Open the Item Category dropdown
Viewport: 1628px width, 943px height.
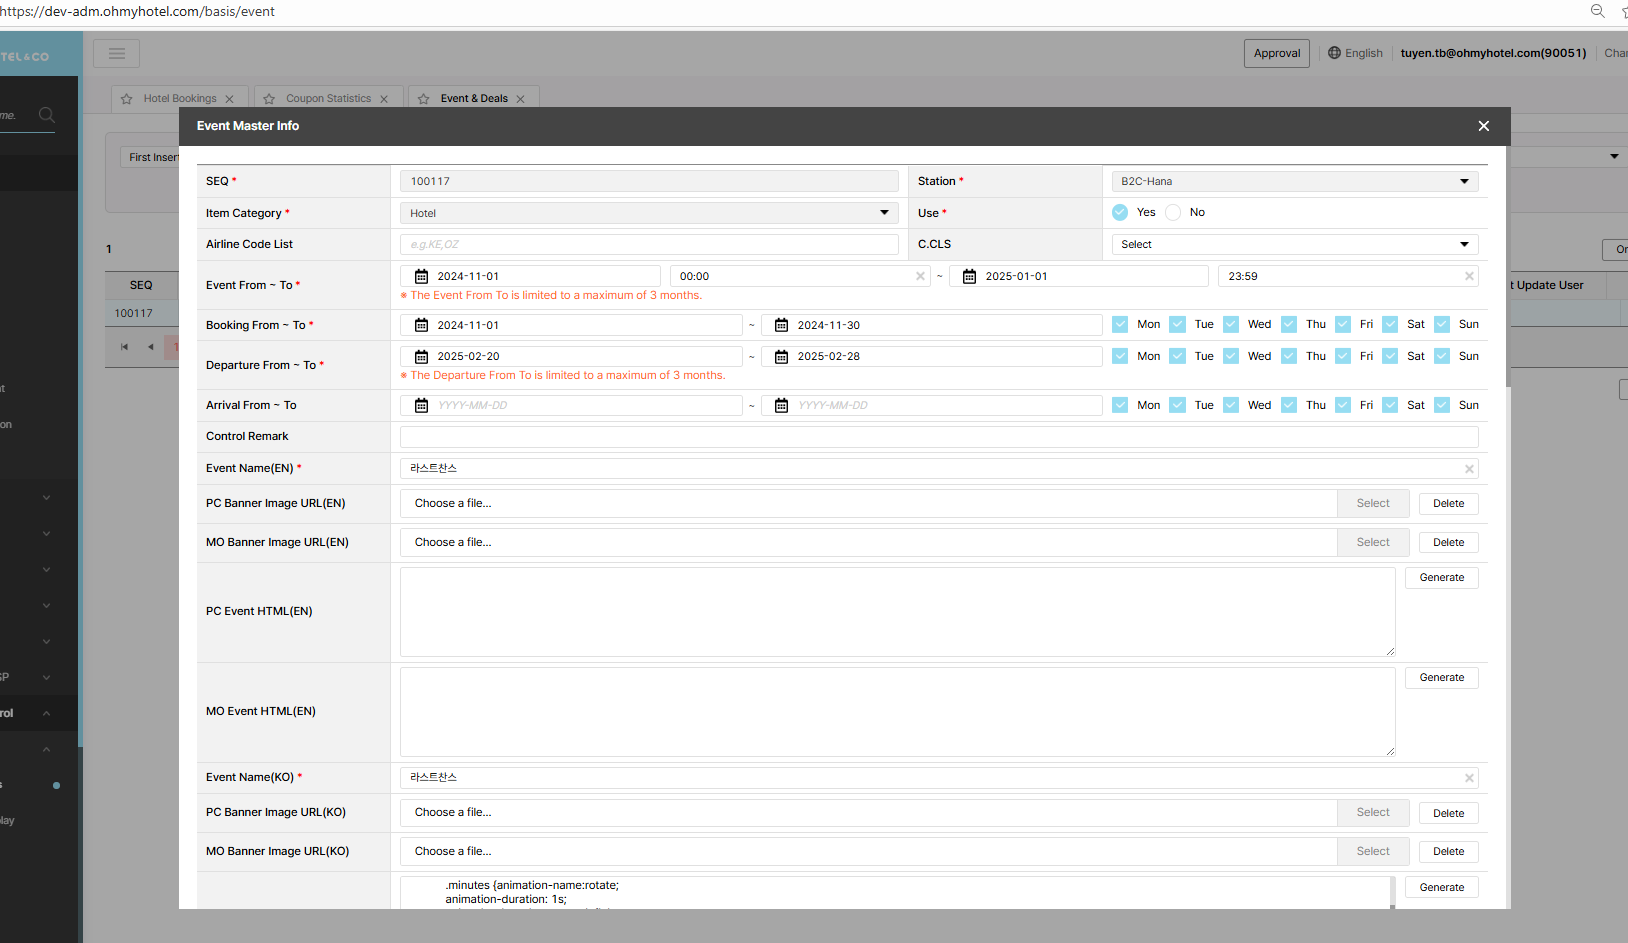click(648, 213)
